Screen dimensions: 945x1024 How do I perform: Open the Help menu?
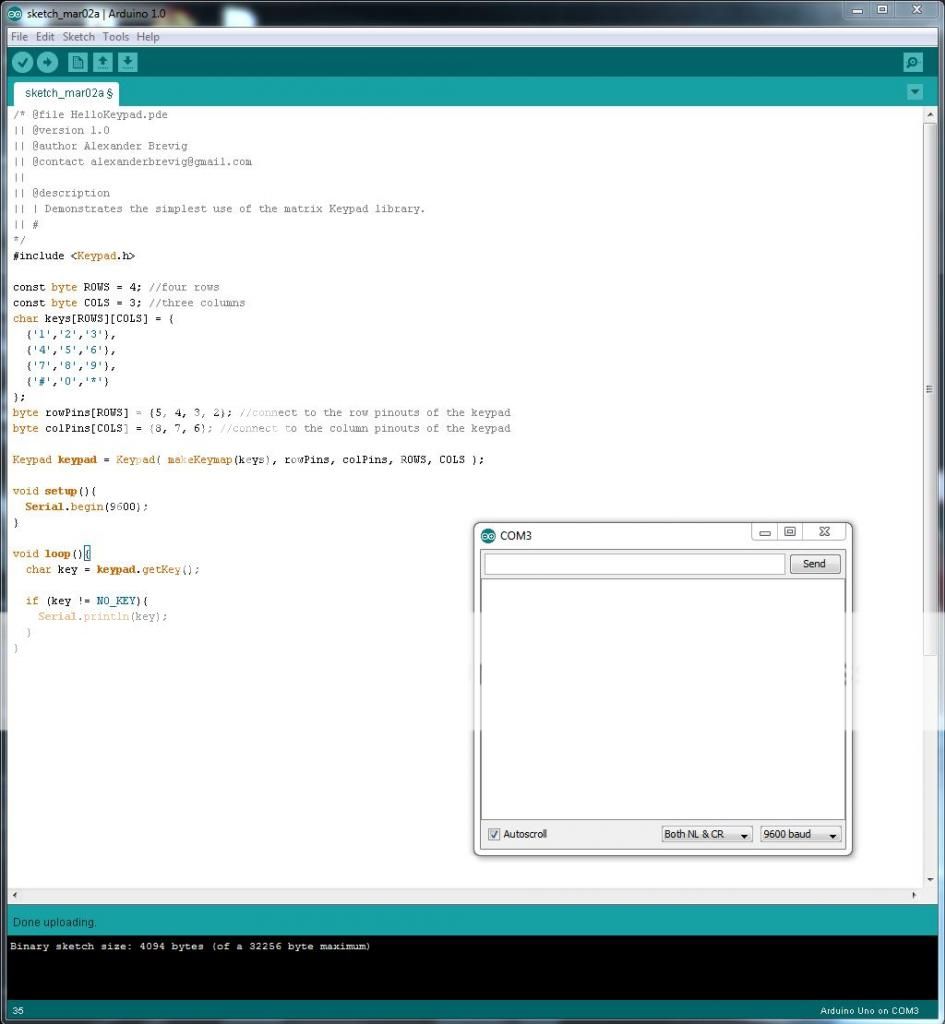(x=148, y=37)
